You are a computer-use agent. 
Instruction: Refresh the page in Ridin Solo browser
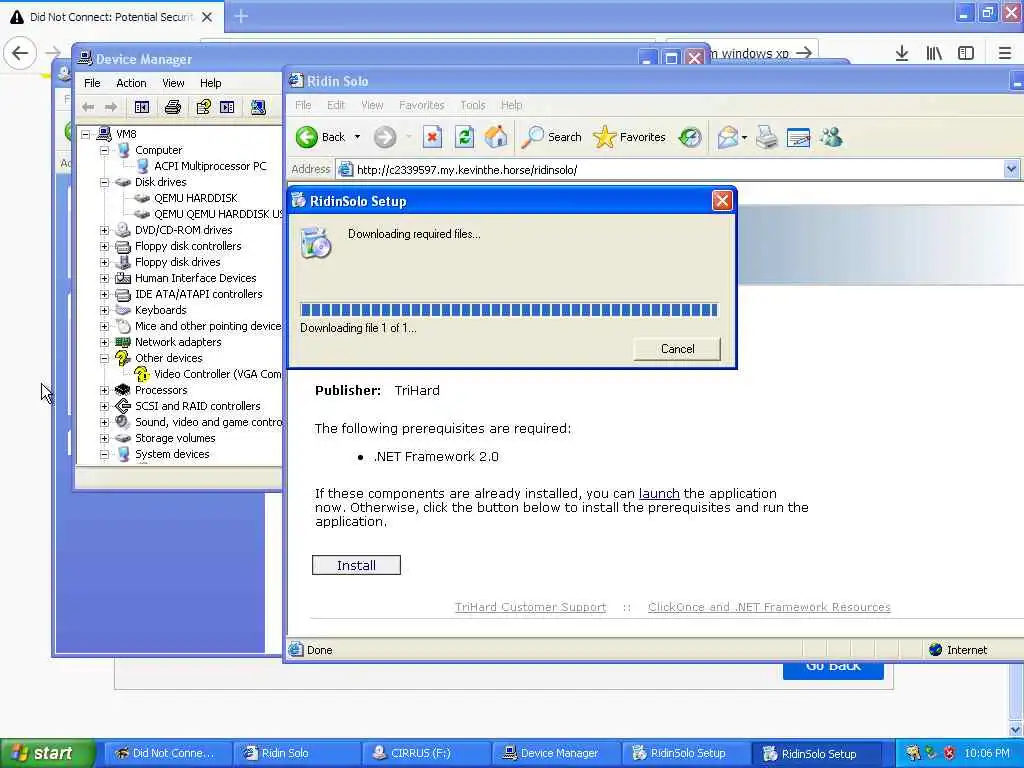click(x=464, y=137)
